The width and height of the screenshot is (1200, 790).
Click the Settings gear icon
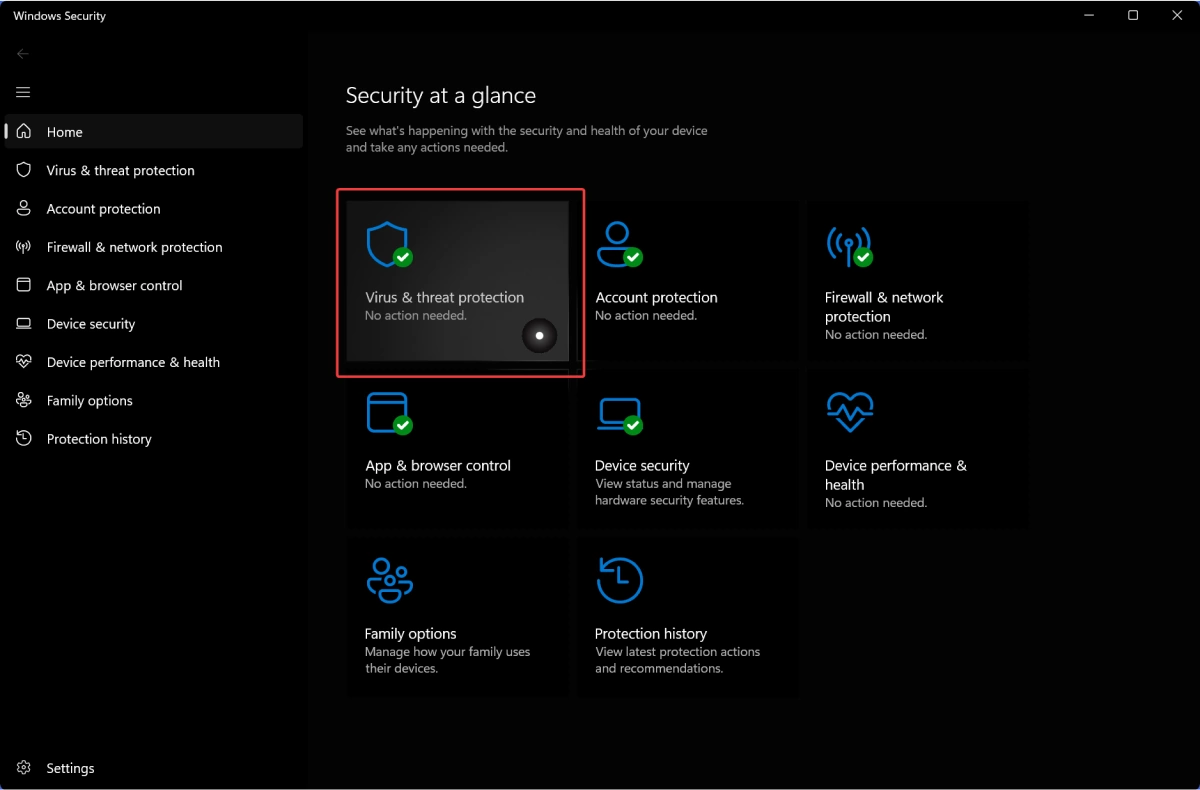click(24, 768)
